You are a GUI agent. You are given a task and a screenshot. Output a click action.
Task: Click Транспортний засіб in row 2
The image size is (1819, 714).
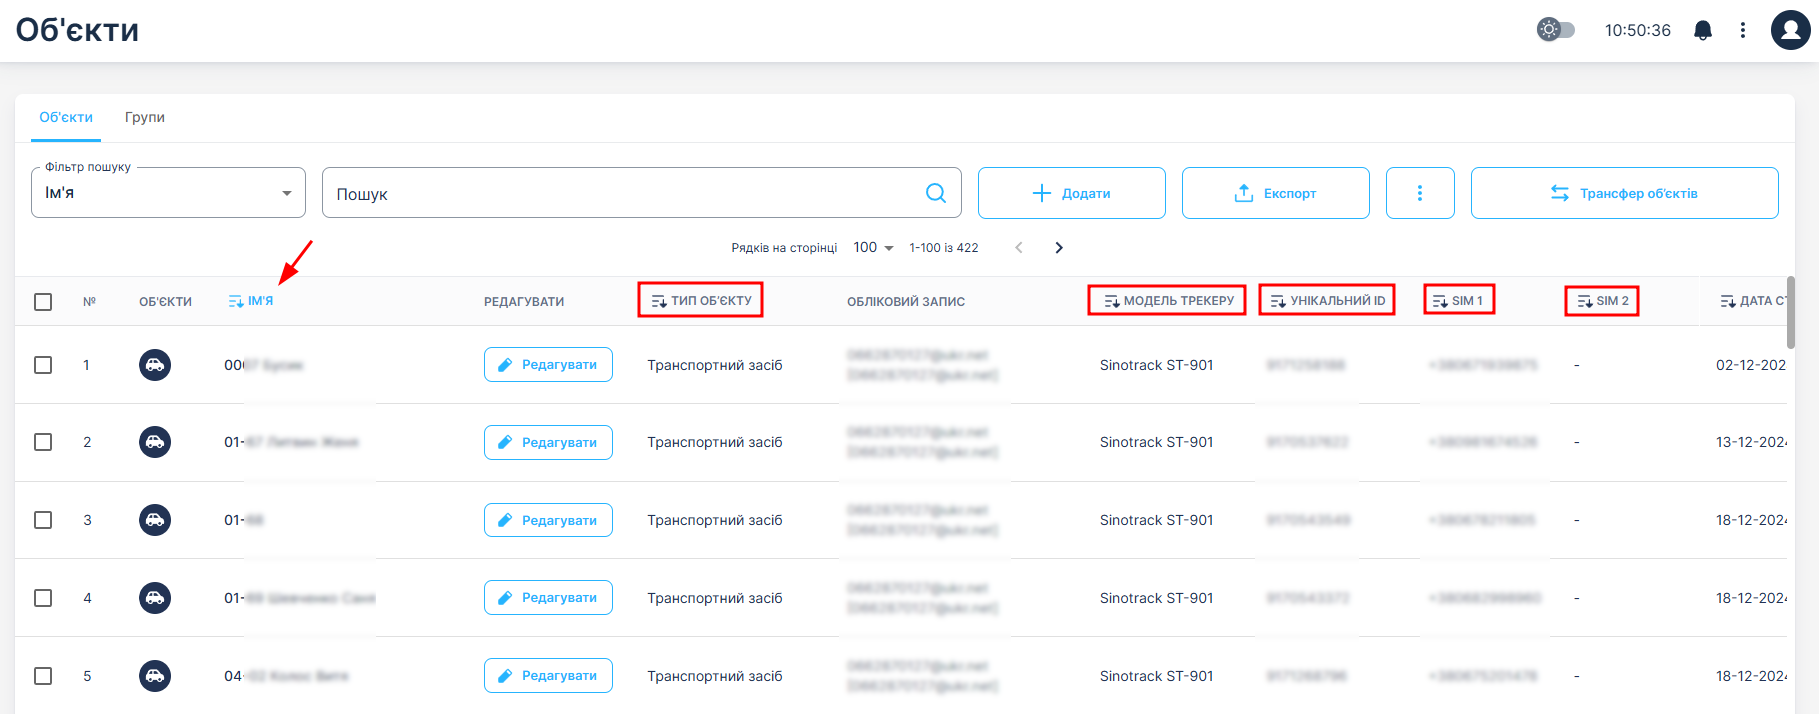[715, 442]
